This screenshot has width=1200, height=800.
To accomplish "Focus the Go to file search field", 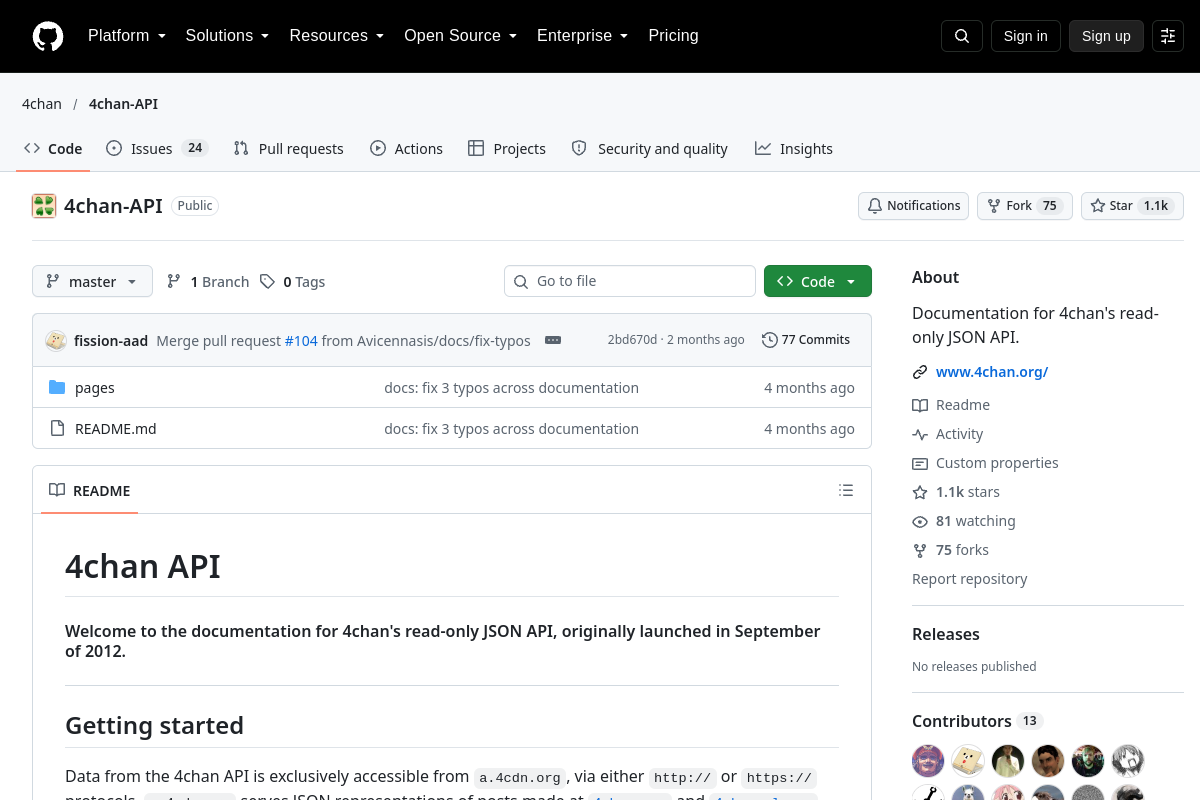I will [x=630, y=282].
